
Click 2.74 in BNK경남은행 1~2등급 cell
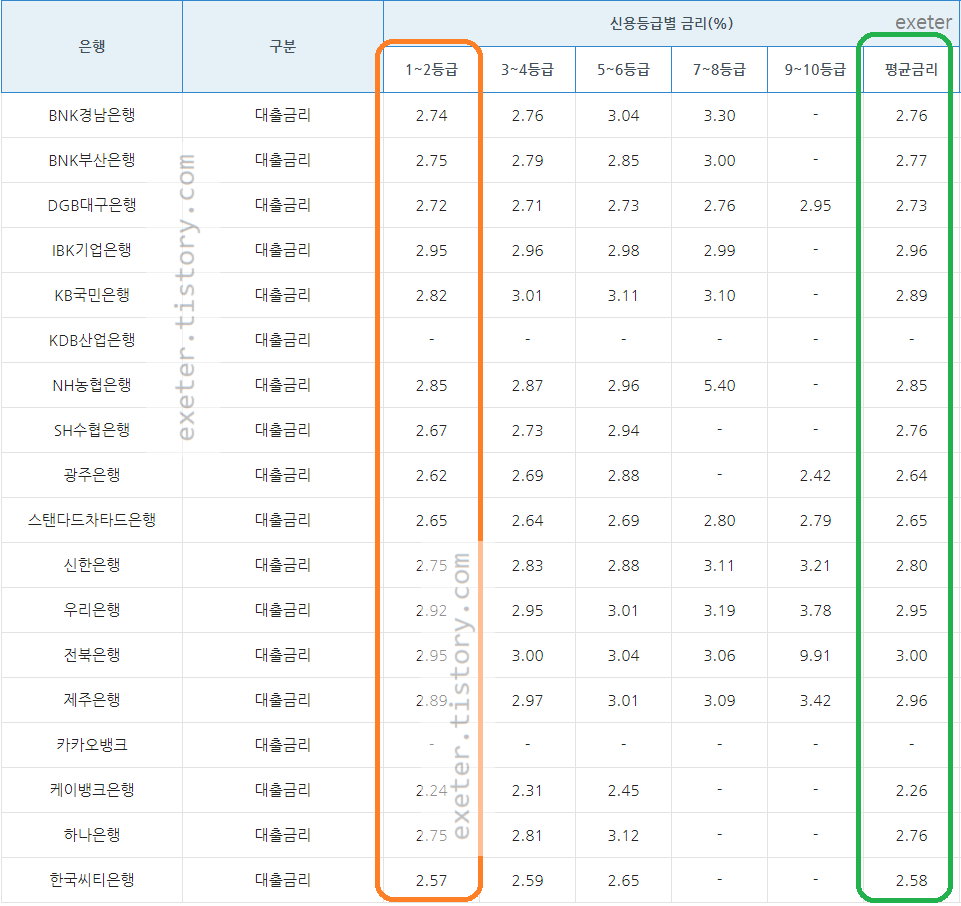(431, 116)
